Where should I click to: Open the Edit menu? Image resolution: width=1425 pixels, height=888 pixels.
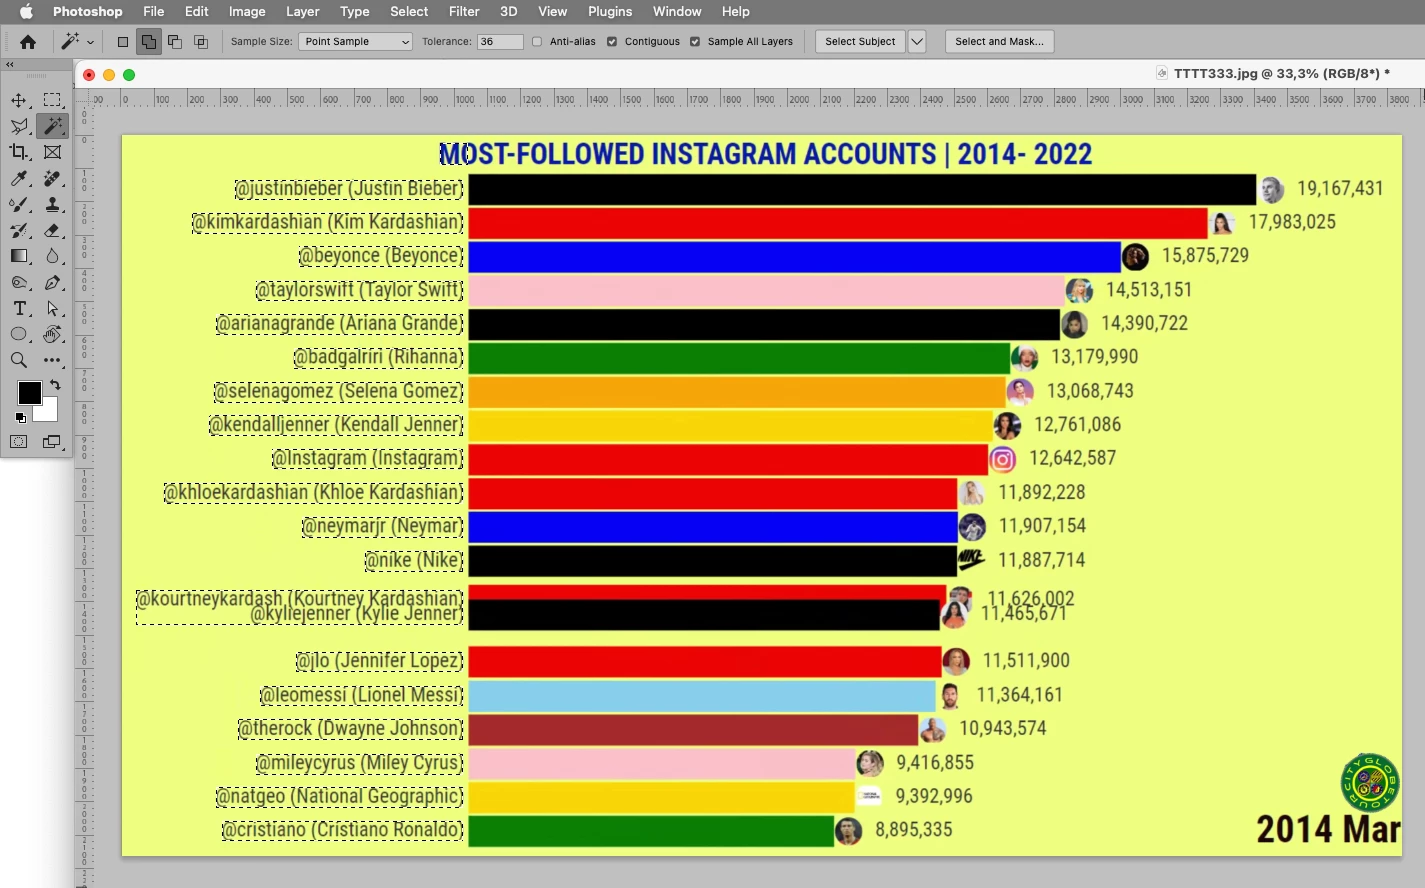coord(197,12)
